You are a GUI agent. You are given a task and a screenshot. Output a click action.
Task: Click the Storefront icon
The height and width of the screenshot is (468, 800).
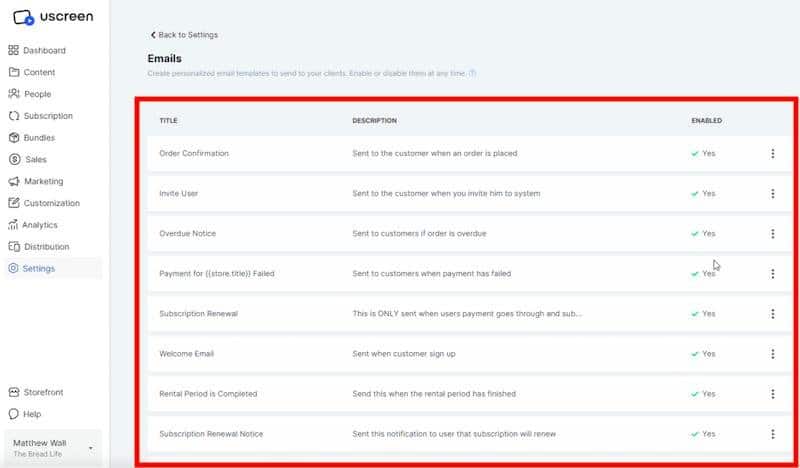pos(14,392)
